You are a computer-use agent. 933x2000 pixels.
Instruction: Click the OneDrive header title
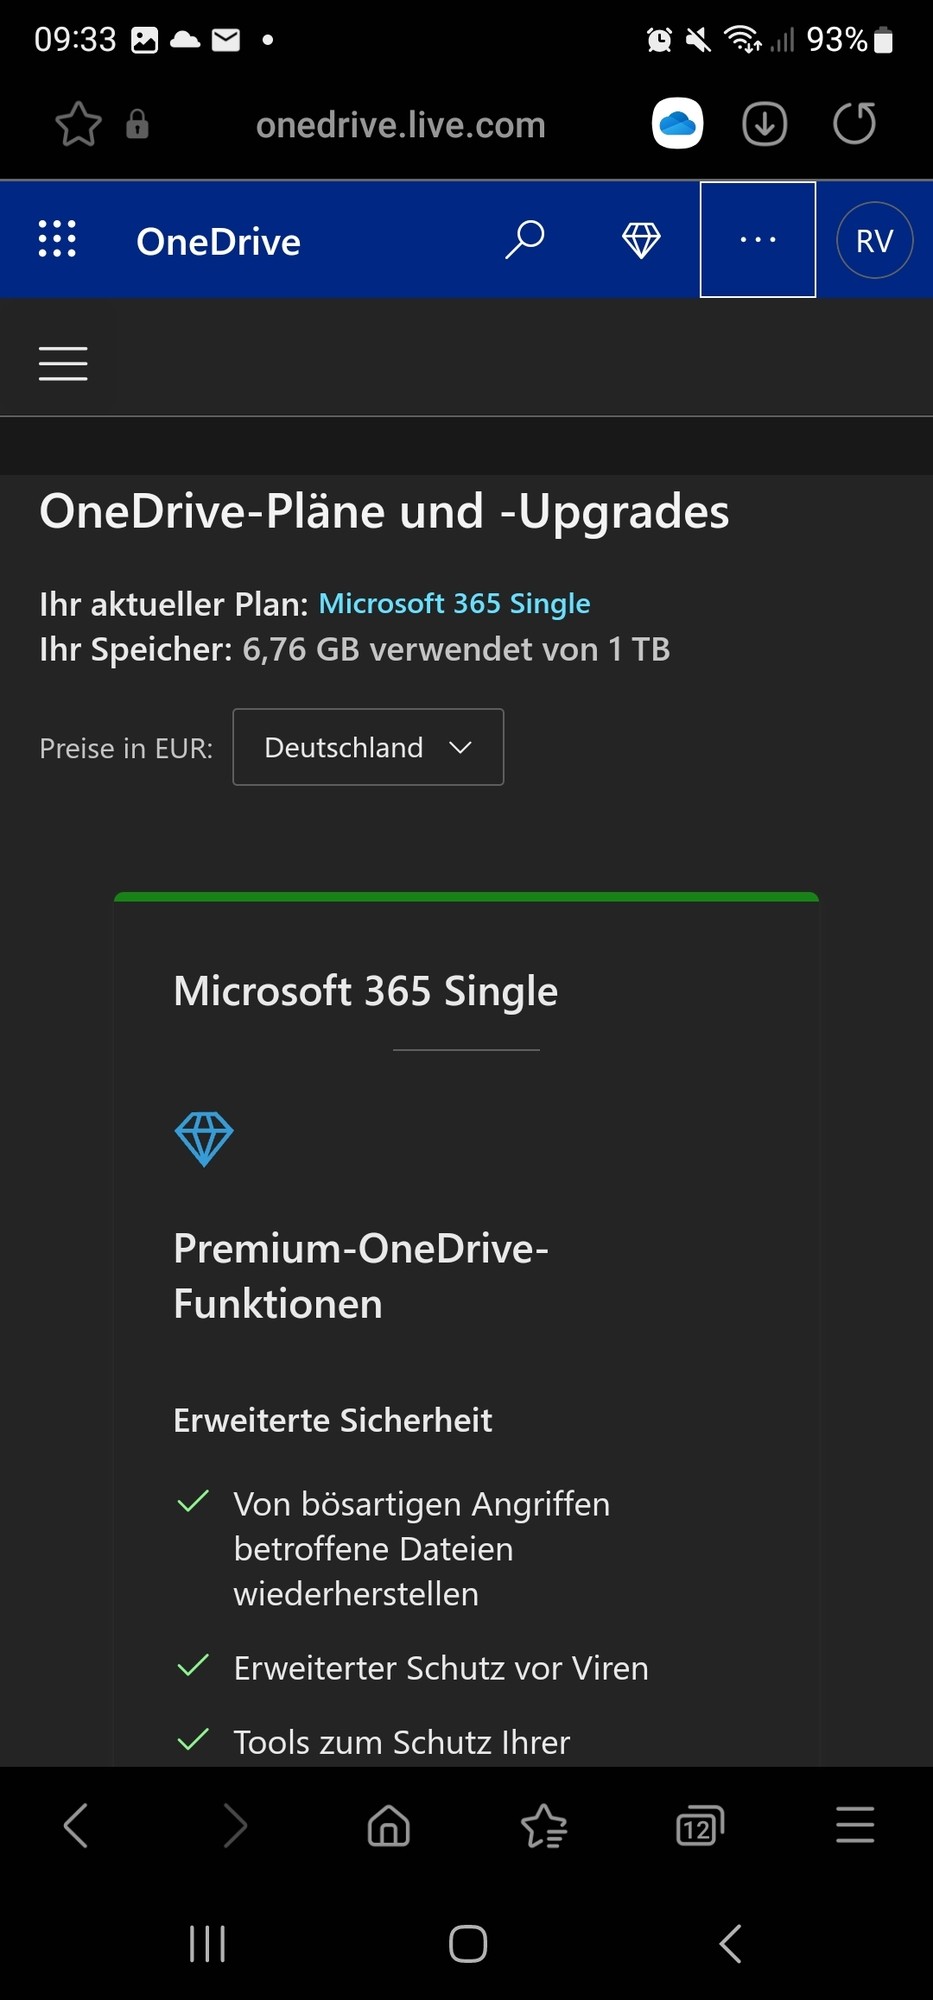[218, 241]
